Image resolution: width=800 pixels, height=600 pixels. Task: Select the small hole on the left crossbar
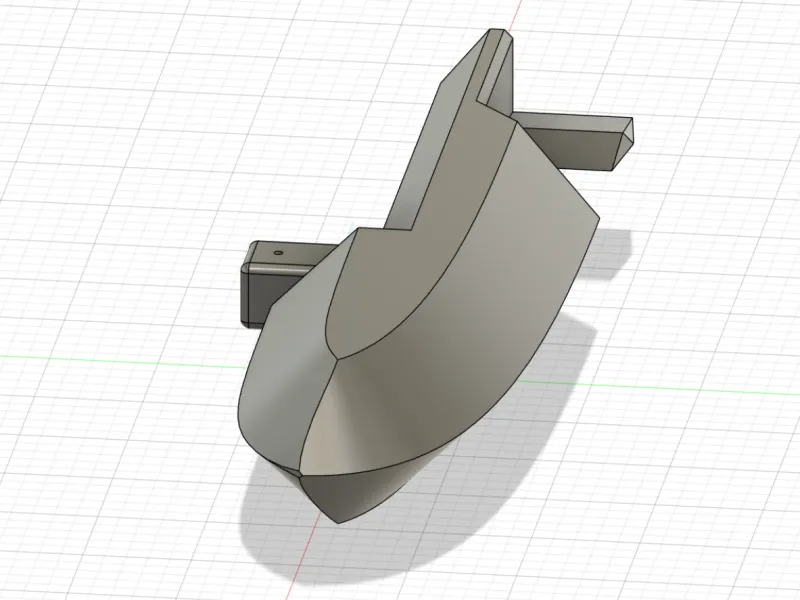coord(278,252)
